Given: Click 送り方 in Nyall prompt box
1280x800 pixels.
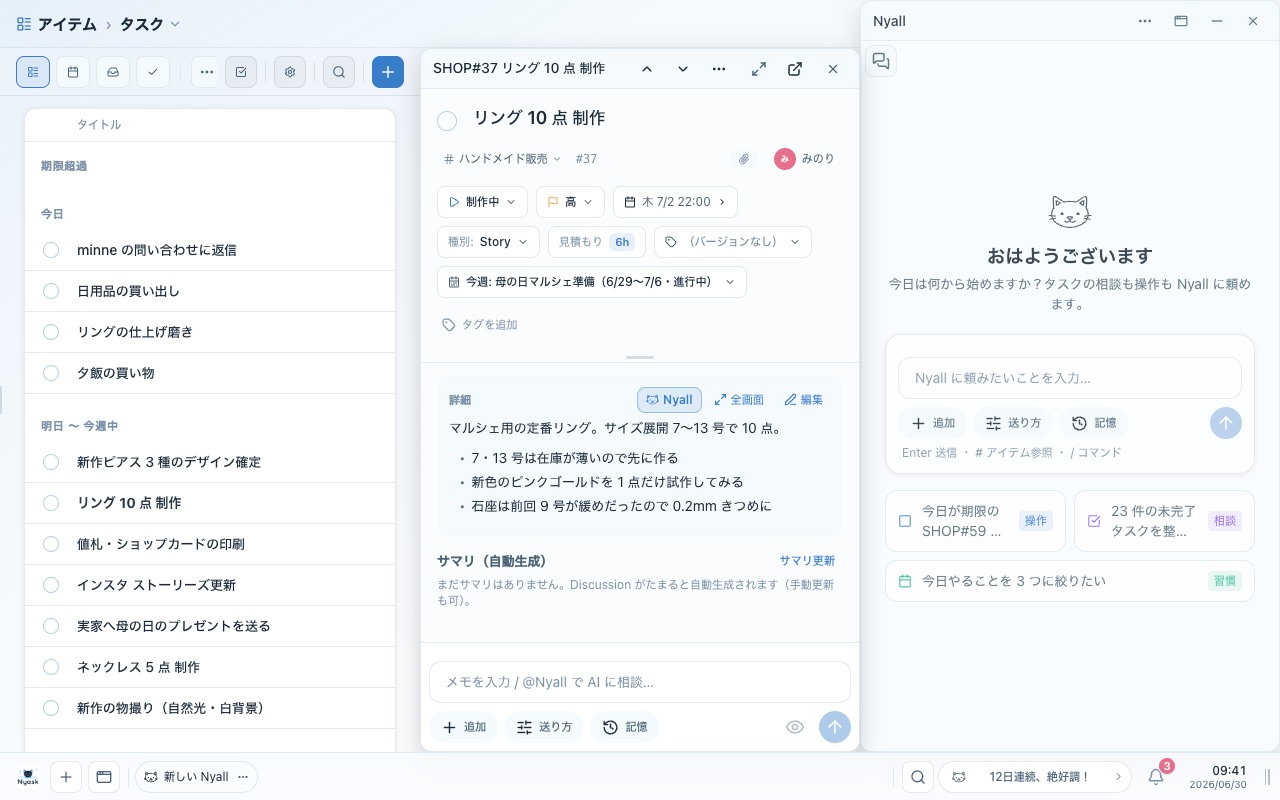Looking at the screenshot, I should point(1013,423).
